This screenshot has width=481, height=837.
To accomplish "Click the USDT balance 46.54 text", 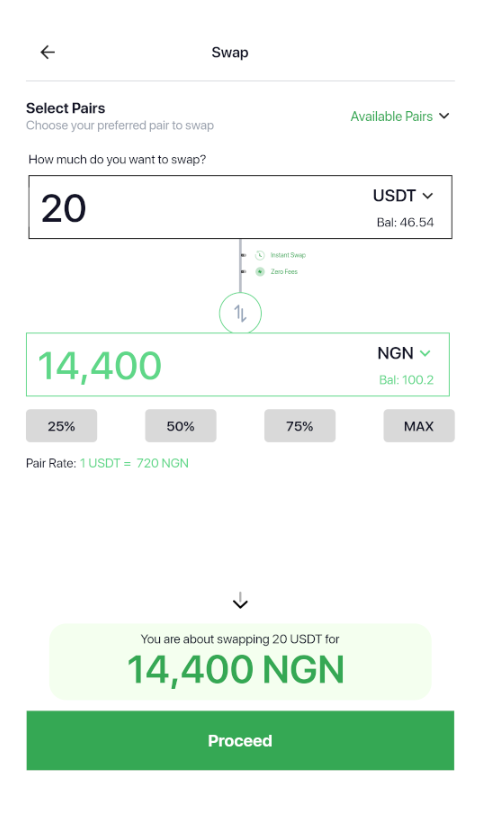I will 405,223.
